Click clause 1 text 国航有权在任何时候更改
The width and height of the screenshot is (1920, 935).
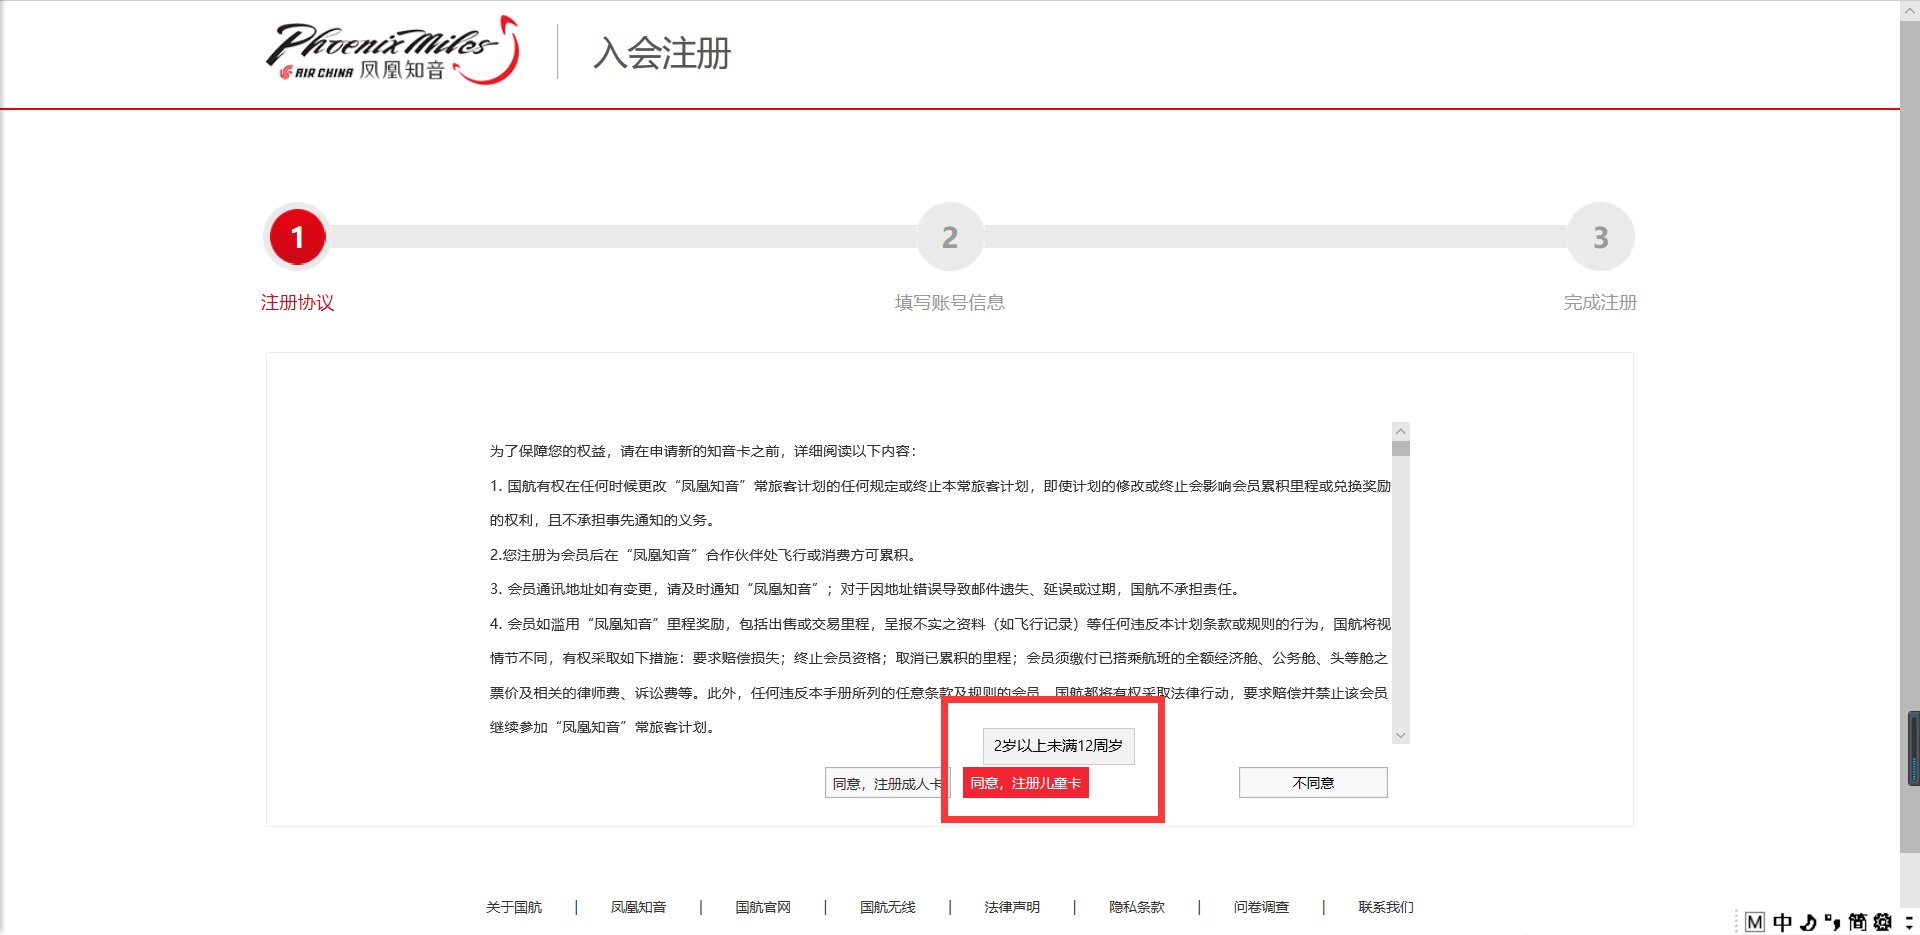click(940, 486)
